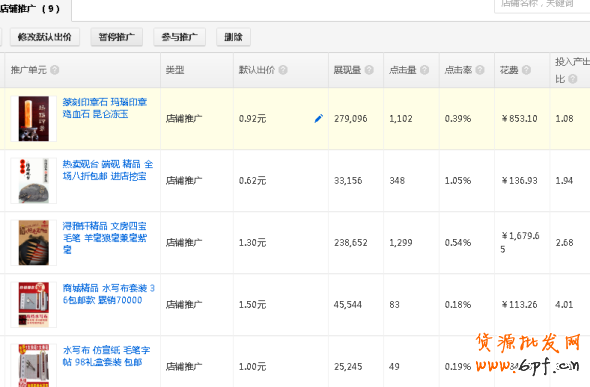This screenshot has height=387, width=590.
Task: Click help icon next to 点击率 header
Action: coord(480,70)
